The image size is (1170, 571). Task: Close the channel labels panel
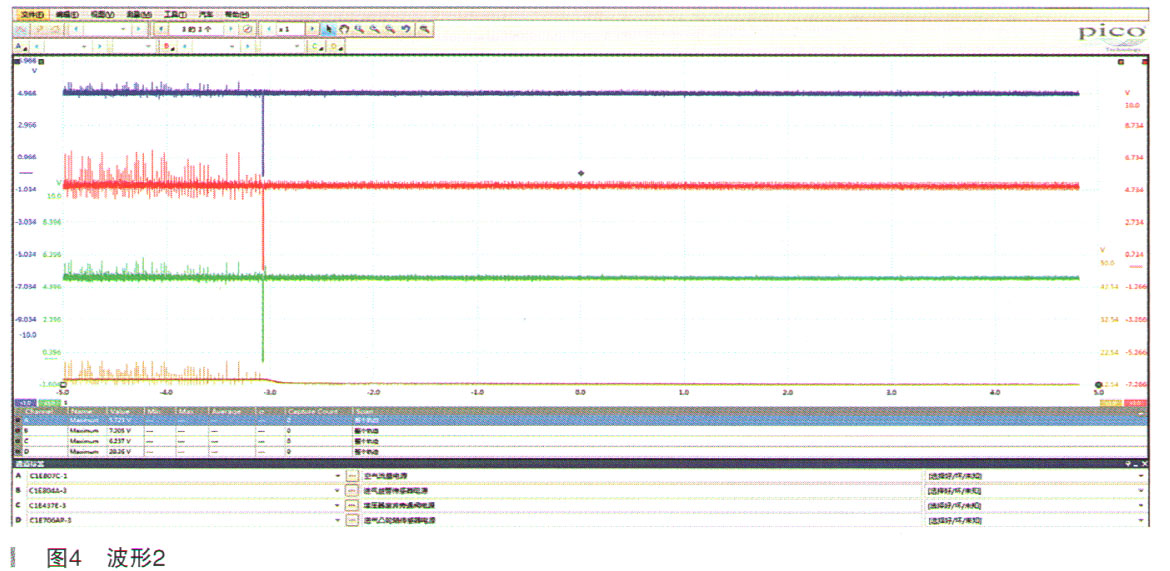tap(1145, 464)
